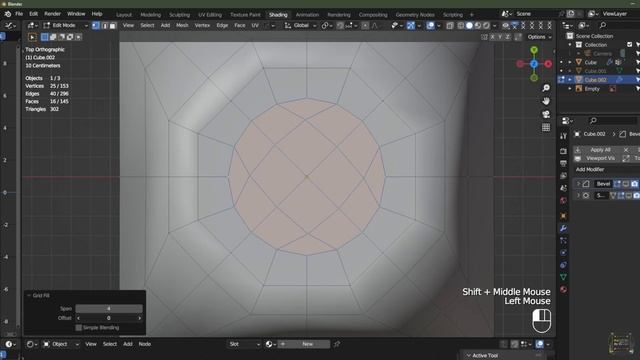640x360 pixels.
Task: Click the zoom magnifier viewport icon
Action: tap(546, 88)
